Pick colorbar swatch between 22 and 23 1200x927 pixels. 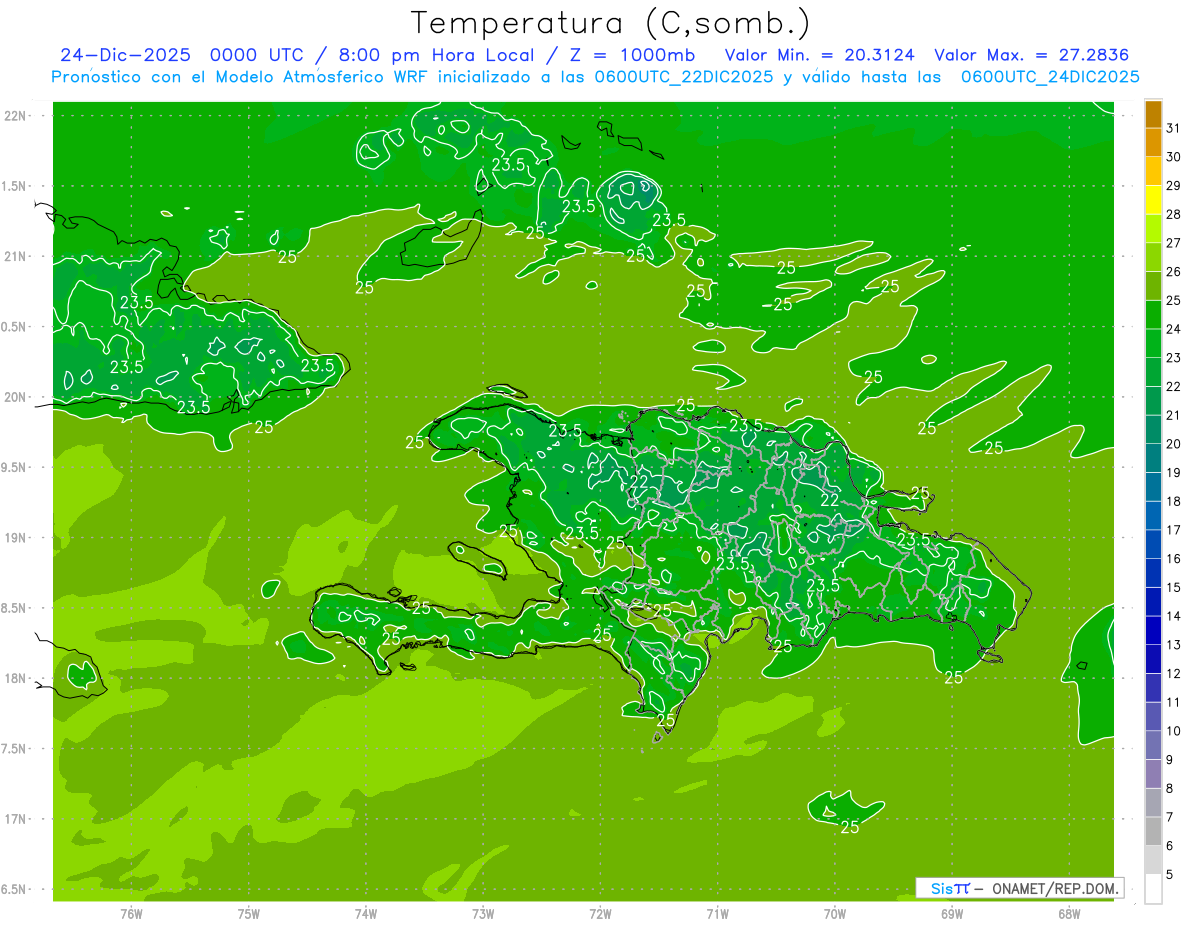coord(1153,372)
